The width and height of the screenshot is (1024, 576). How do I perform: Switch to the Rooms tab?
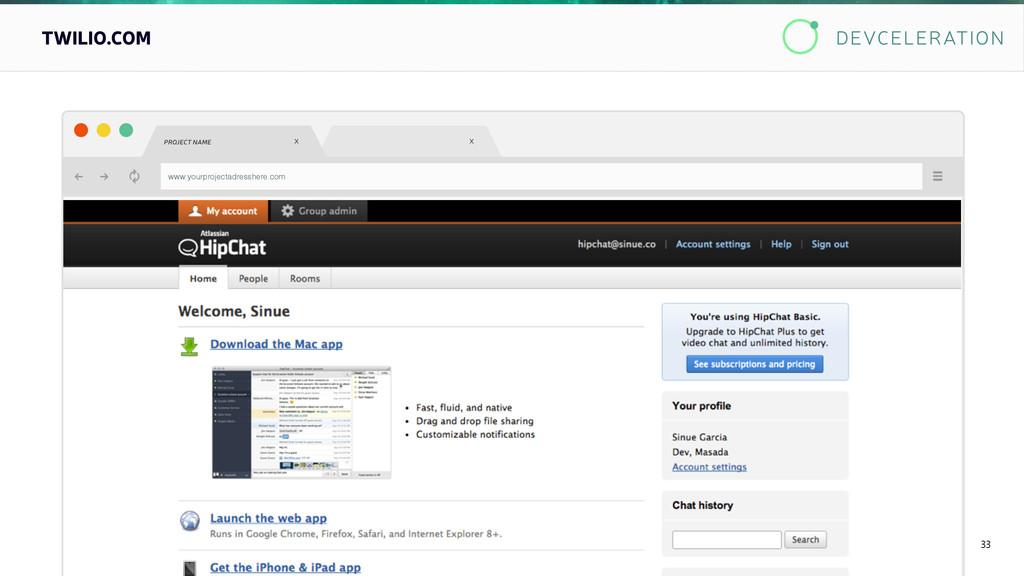[x=305, y=278]
